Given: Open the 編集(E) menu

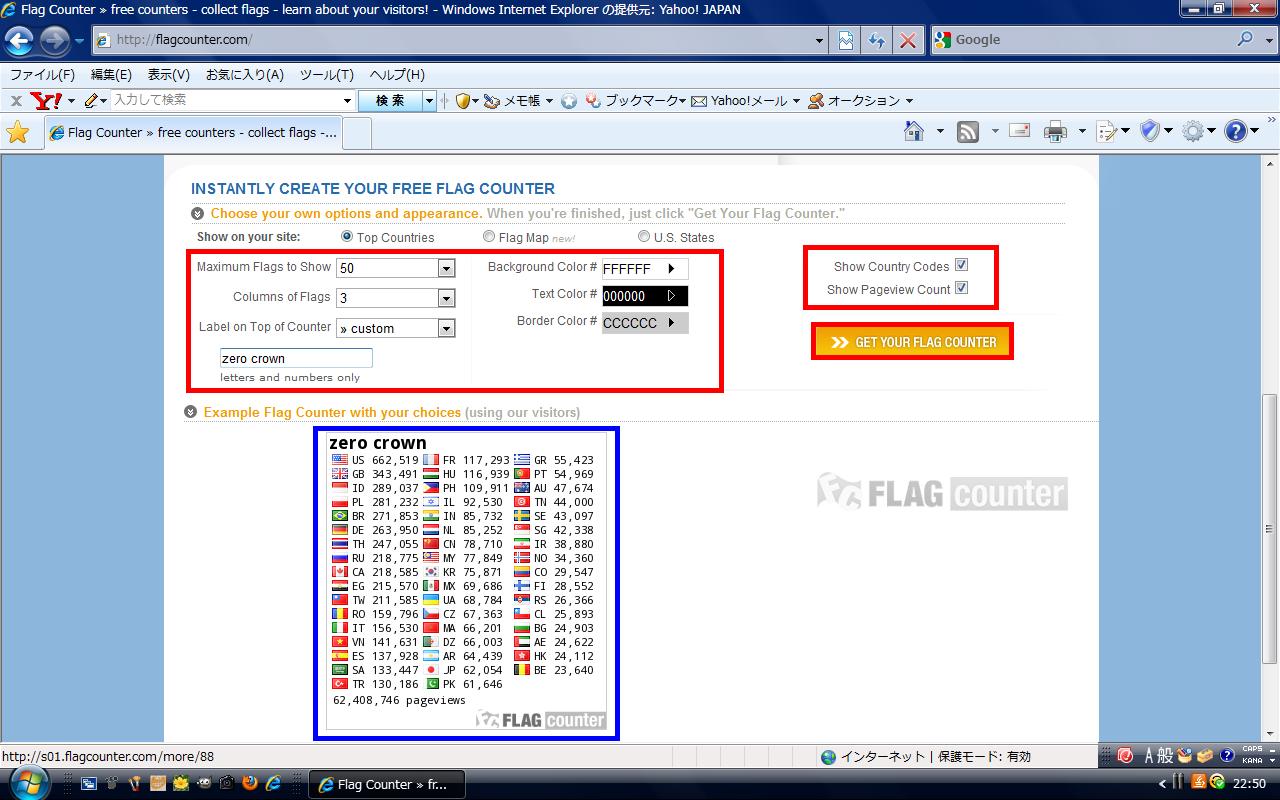Looking at the screenshot, I should click(111, 75).
